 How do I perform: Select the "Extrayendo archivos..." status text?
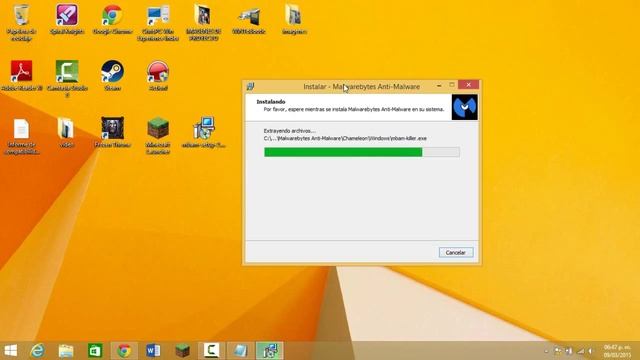click(289, 131)
